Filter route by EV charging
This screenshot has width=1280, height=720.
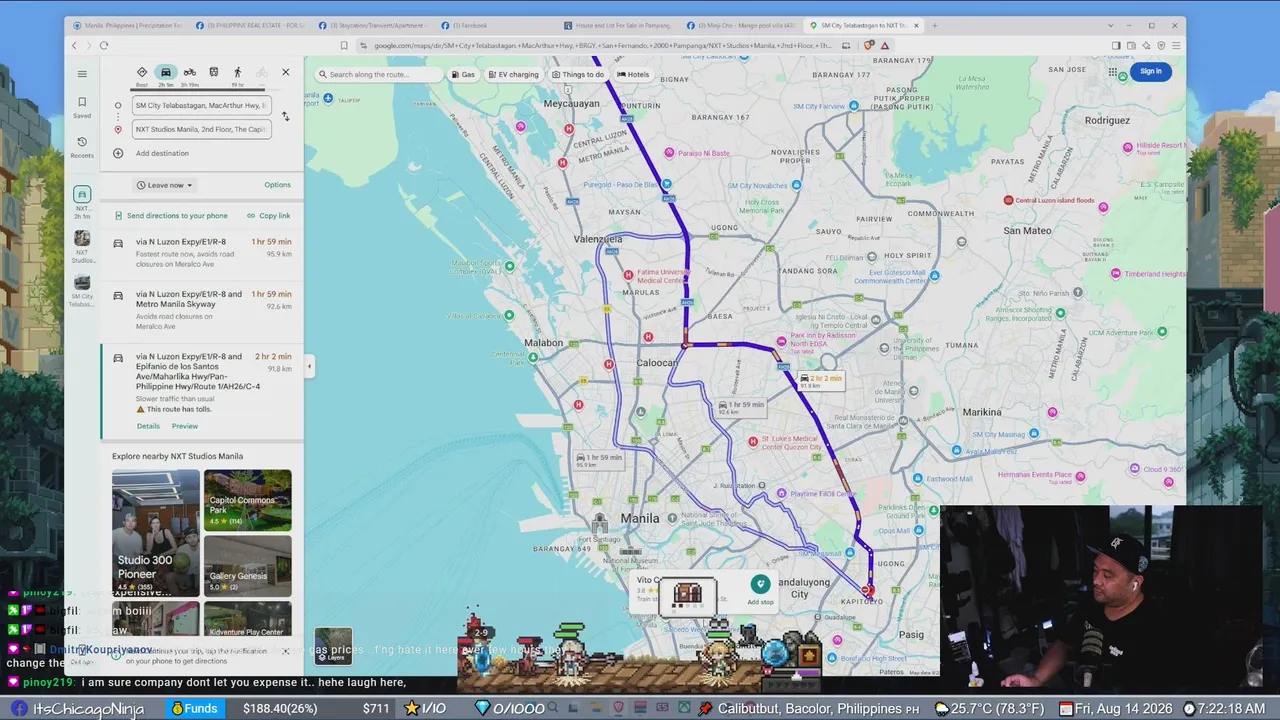click(x=512, y=74)
